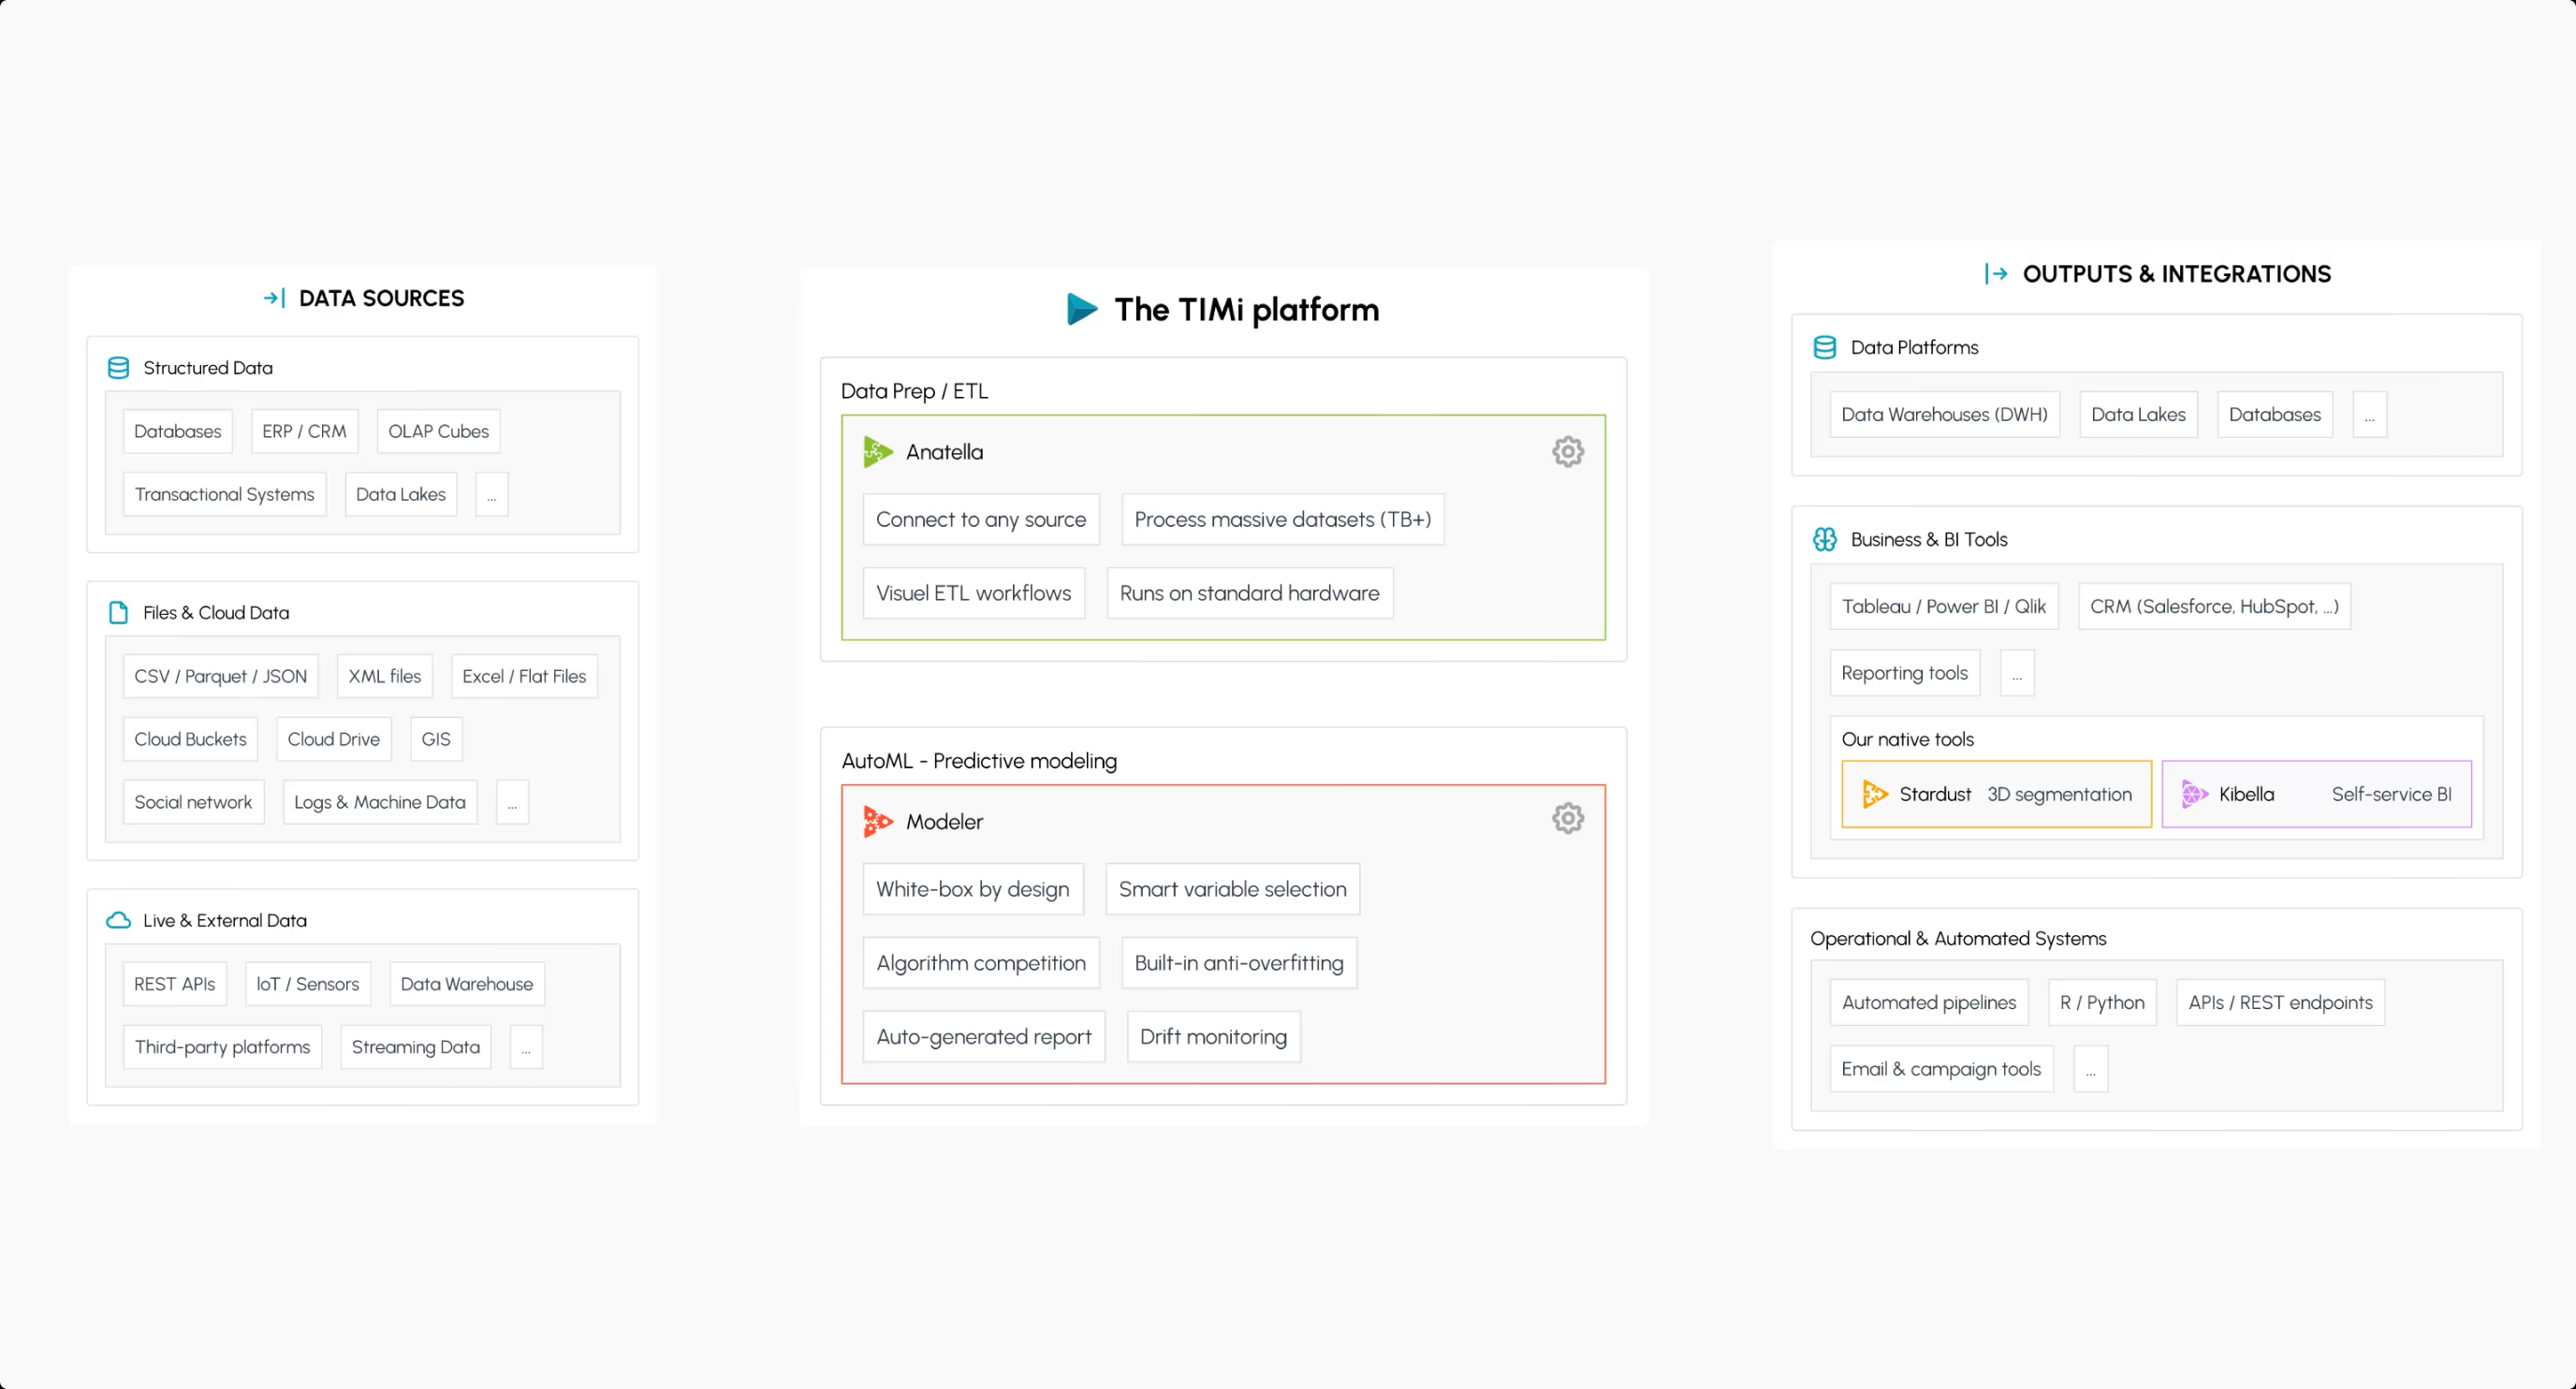Click the Business & BI Tools brain icon
The image size is (2576, 1389).
pos(1824,539)
